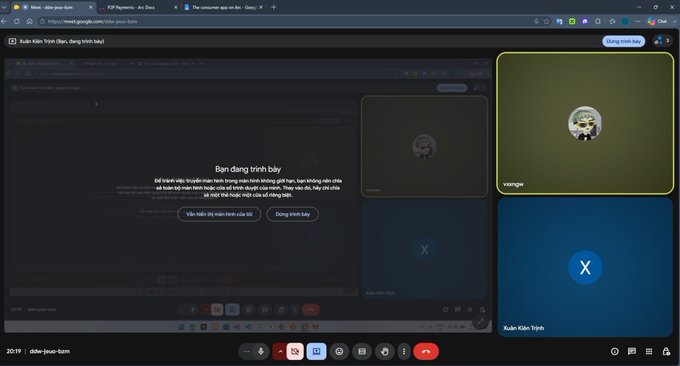680x366 pixels.
Task: Expand the shared-screen preview with corner arrow
Action: (480, 322)
